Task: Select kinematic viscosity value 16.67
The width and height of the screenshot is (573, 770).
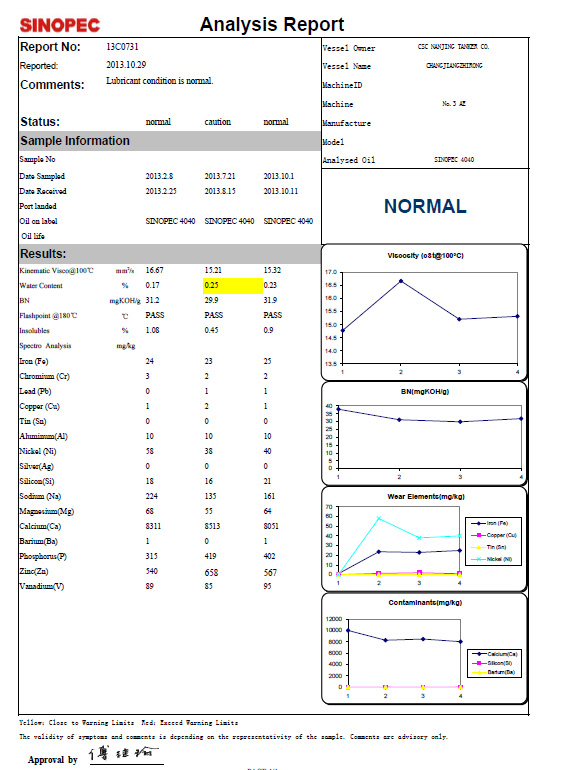Action: pyautogui.click(x=154, y=270)
